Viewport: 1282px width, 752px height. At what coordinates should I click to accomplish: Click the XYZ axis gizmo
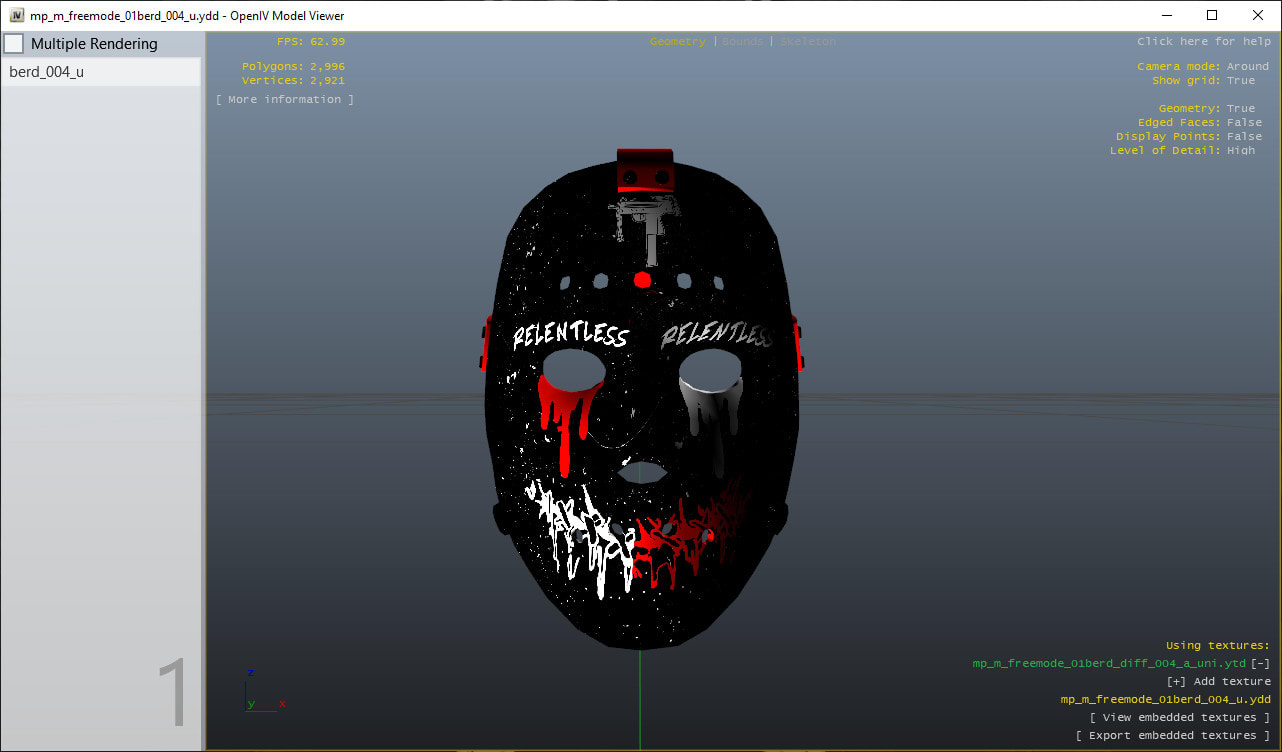pos(264,691)
